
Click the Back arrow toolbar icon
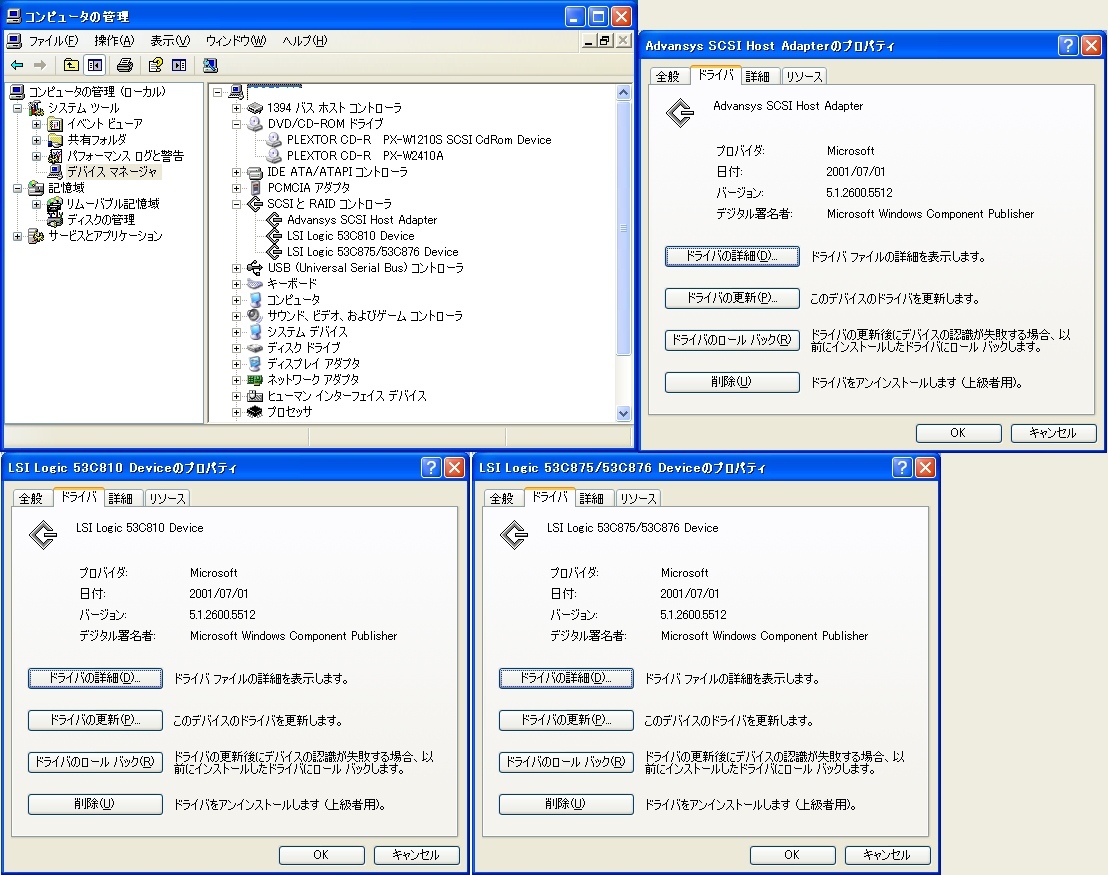17,65
